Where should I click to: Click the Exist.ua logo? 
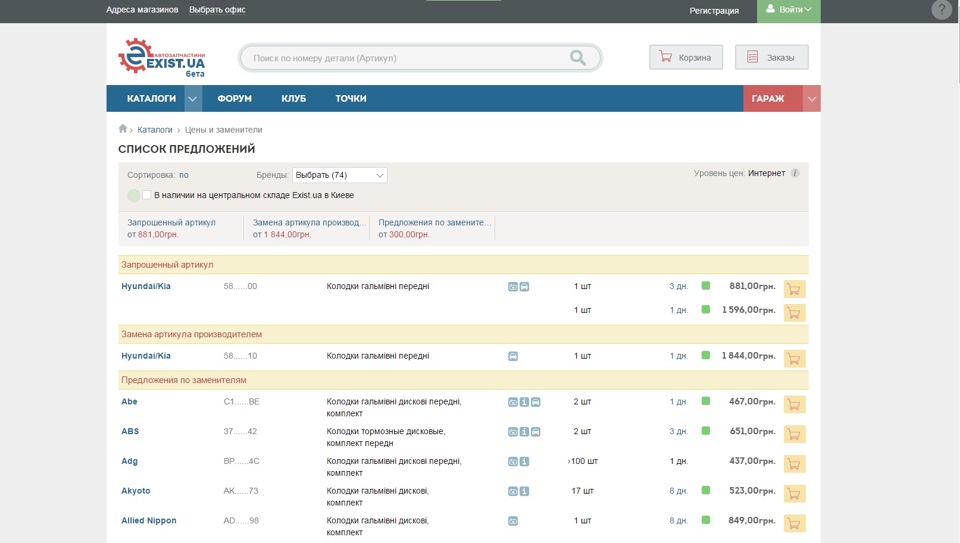click(x=162, y=58)
